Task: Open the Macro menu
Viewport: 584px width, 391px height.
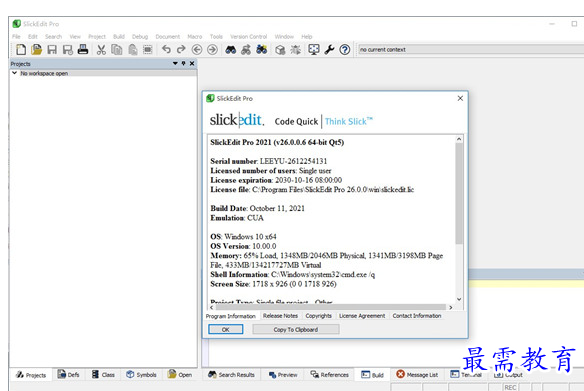Action: tap(194, 36)
